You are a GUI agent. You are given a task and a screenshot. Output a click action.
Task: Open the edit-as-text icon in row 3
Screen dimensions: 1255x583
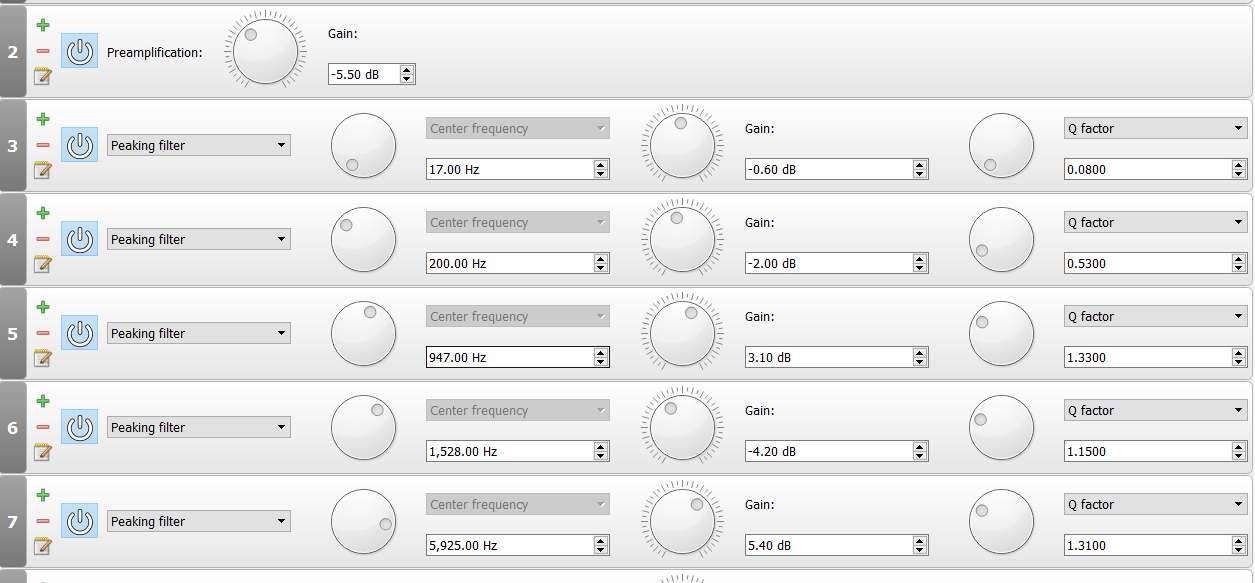pyautogui.click(x=42, y=170)
